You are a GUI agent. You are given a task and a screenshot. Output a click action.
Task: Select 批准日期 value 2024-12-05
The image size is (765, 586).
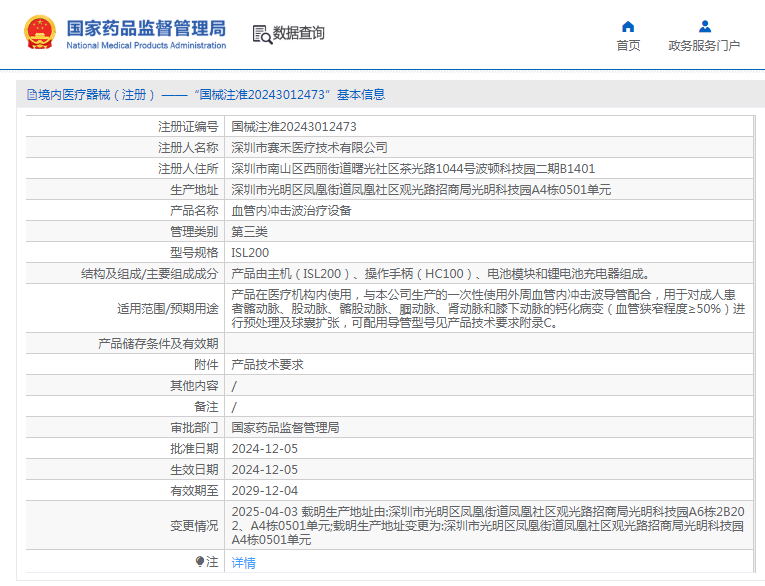[x=264, y=449]
